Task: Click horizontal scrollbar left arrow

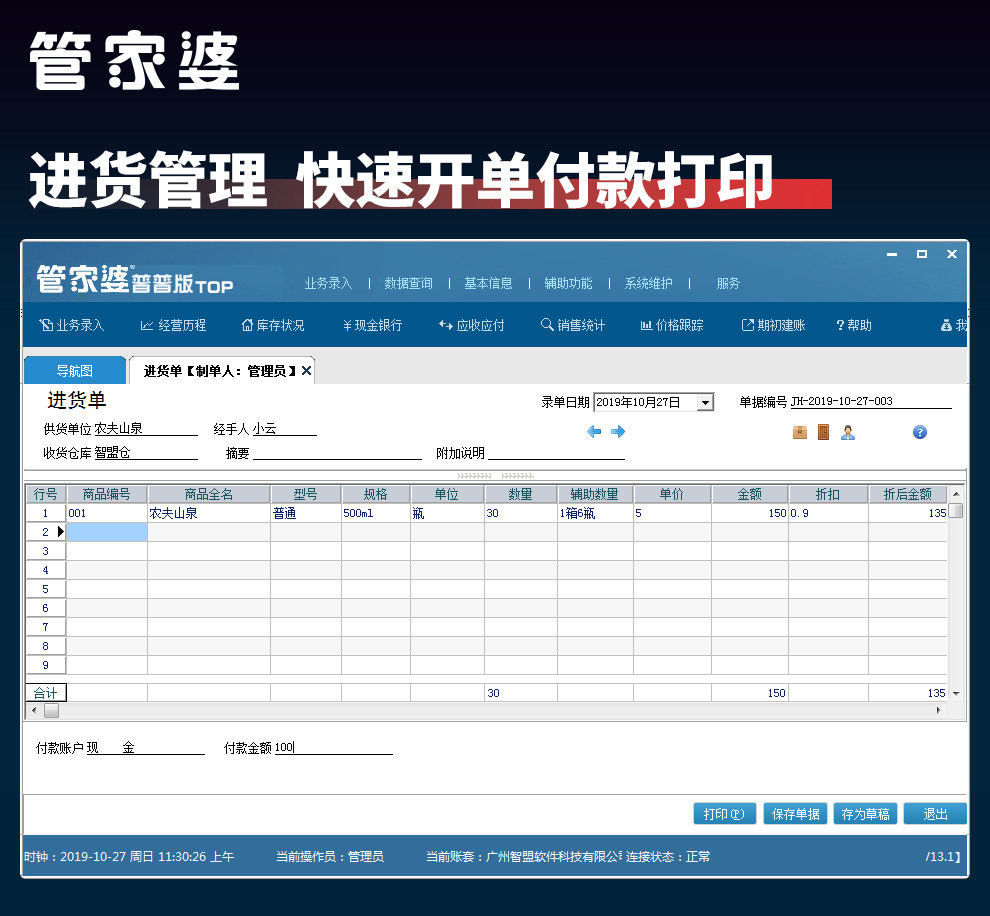Action: point(34,711)
